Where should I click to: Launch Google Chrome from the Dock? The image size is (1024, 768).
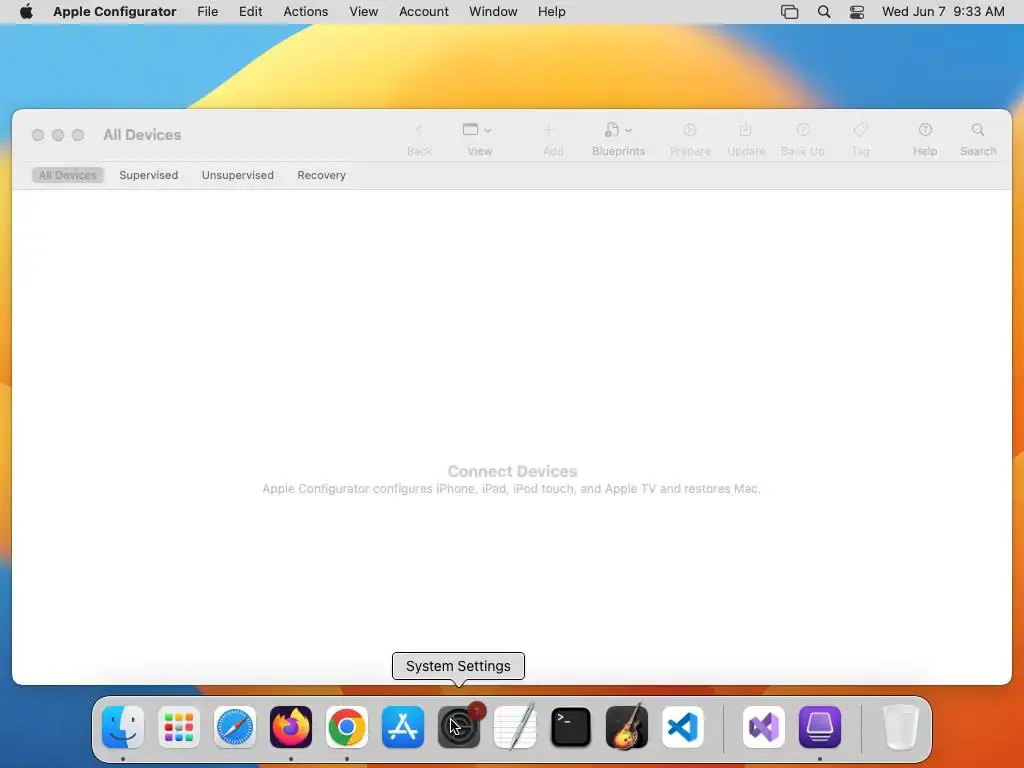tap(347, 727)
